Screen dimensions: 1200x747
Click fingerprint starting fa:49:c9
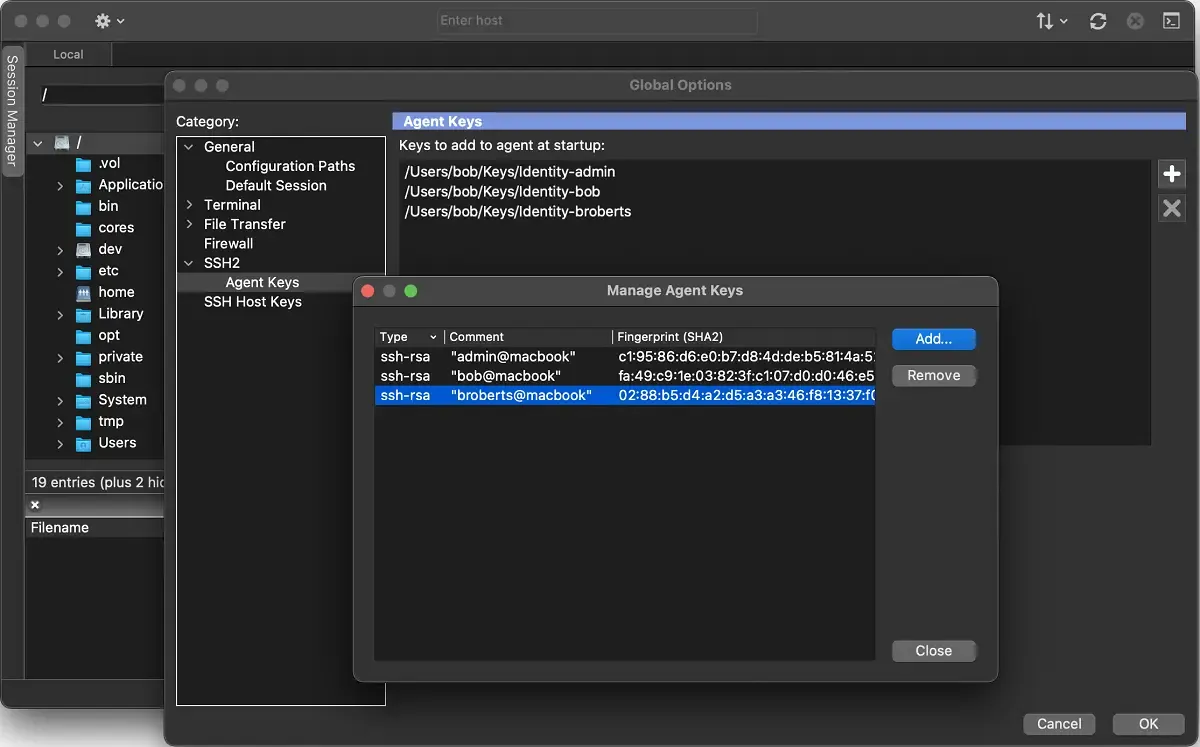(746, 376)
